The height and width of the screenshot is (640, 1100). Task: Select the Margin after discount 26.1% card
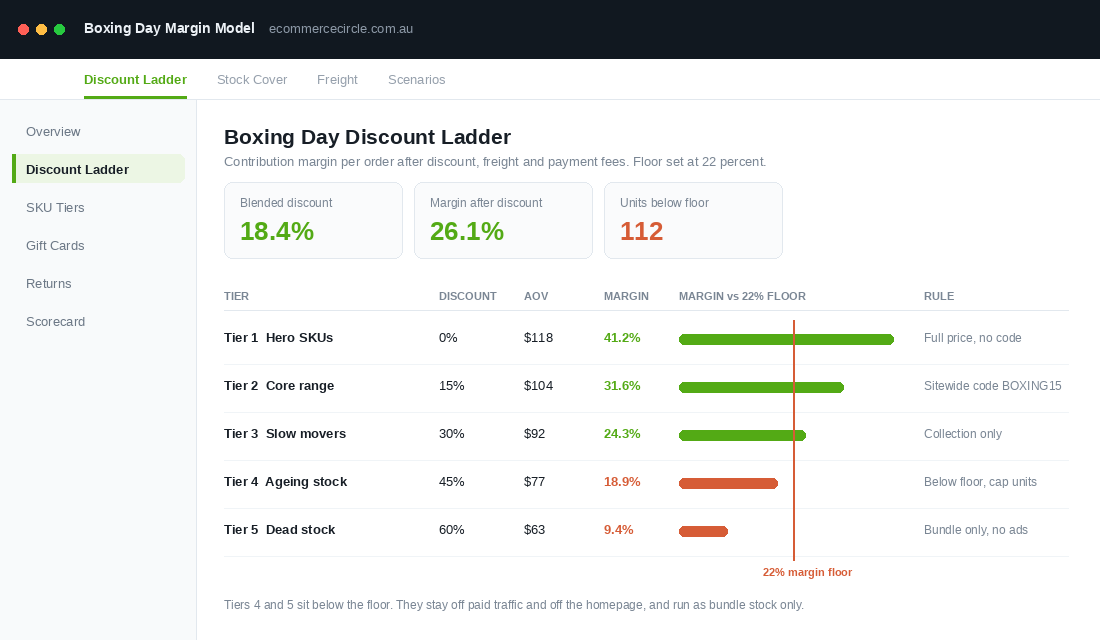pos(504,220)
